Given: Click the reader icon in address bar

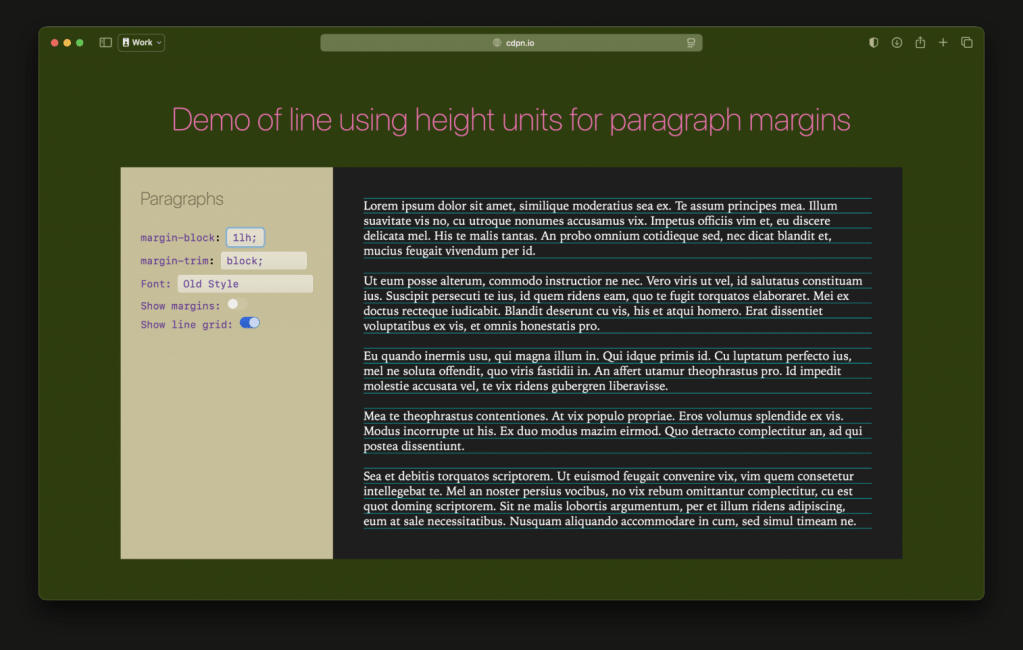Looking at the screenshot, I should pyautogui.click(x=691, y=43).
